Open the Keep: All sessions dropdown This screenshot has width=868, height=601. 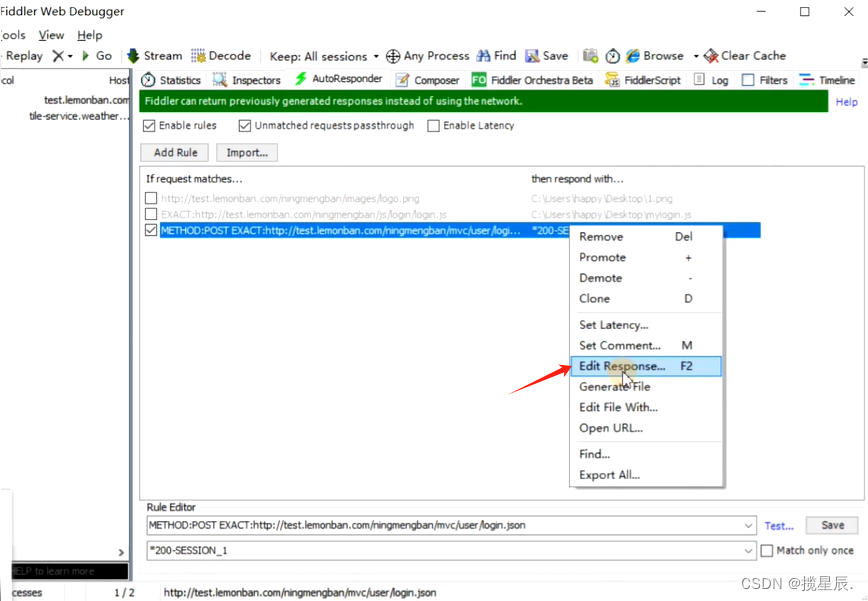coord(324,56)
